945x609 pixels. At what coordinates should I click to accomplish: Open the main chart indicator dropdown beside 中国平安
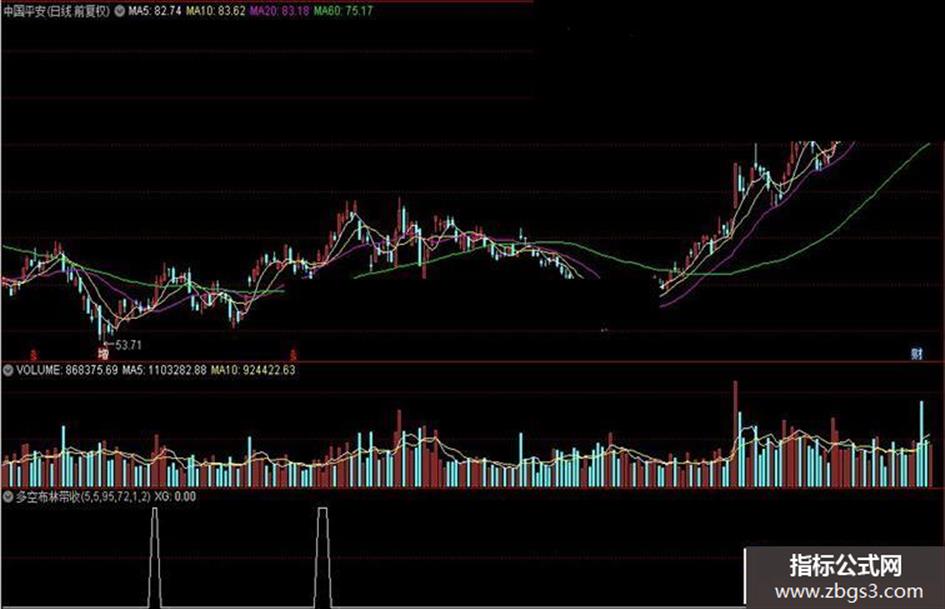pos(119,11)
